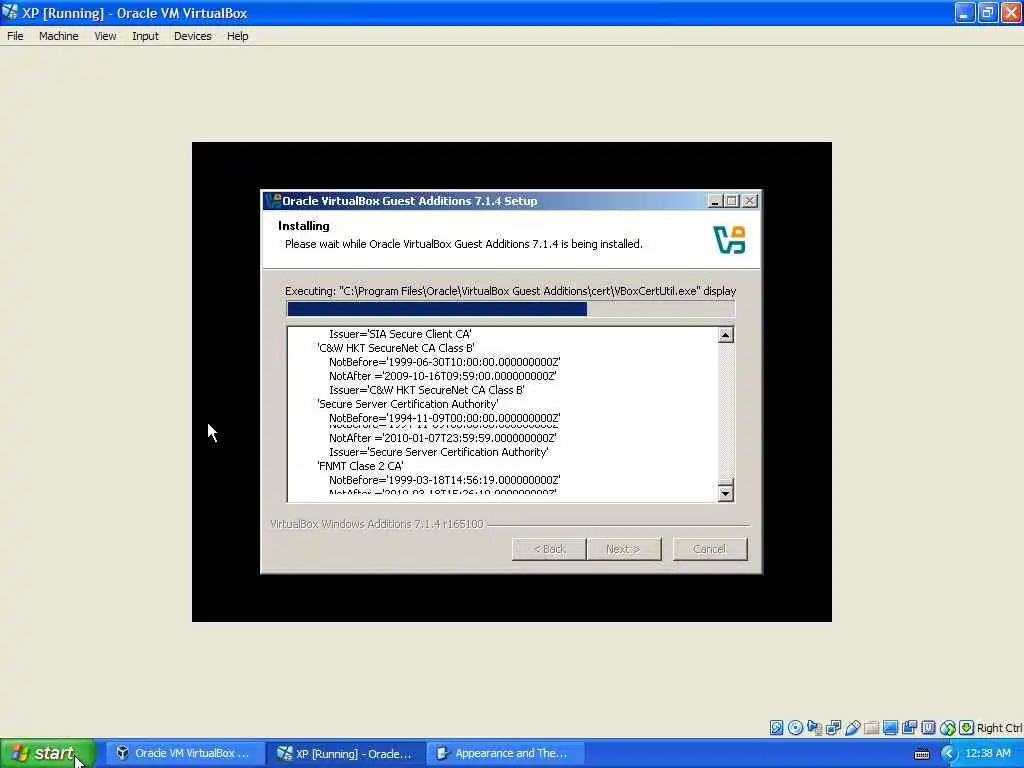Viewport: 1024px width, 768px height.
Task: Click the log list vertical scrollbar track
Action: (726, 411)
